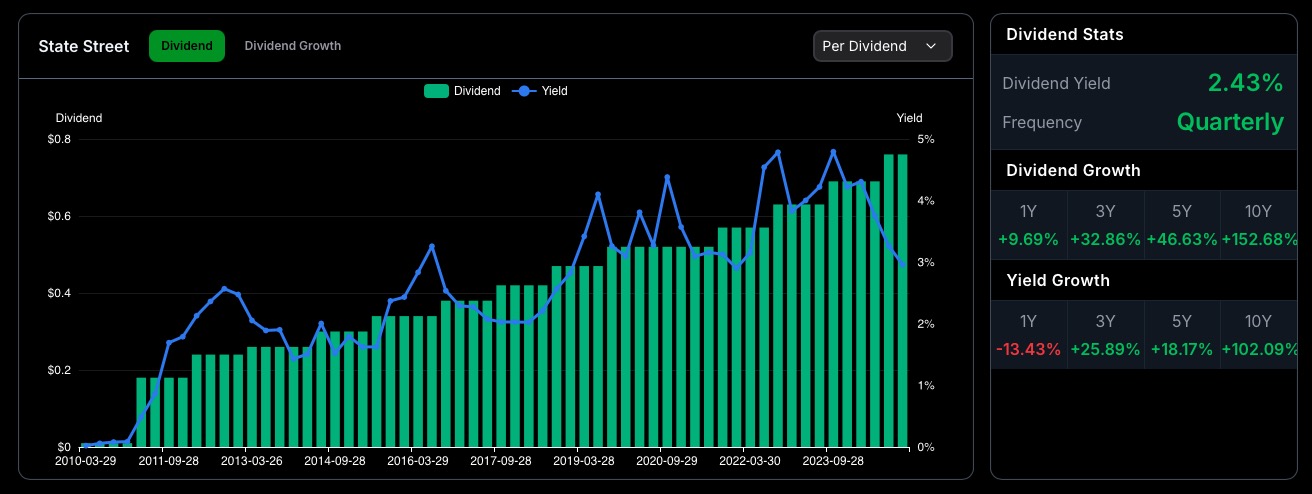The height and width of the screenshot is (494, 1312).
Task: Toggle the Yield series in legend
Action: tap(541, 91)
